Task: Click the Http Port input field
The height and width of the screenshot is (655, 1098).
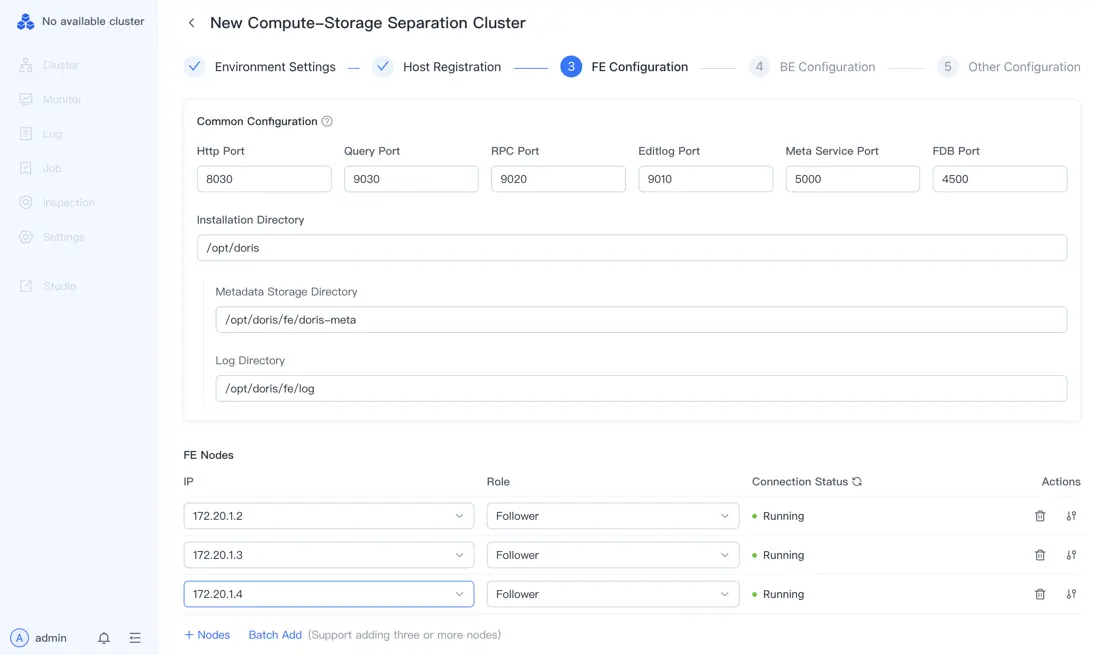Action: coord(264,179)
